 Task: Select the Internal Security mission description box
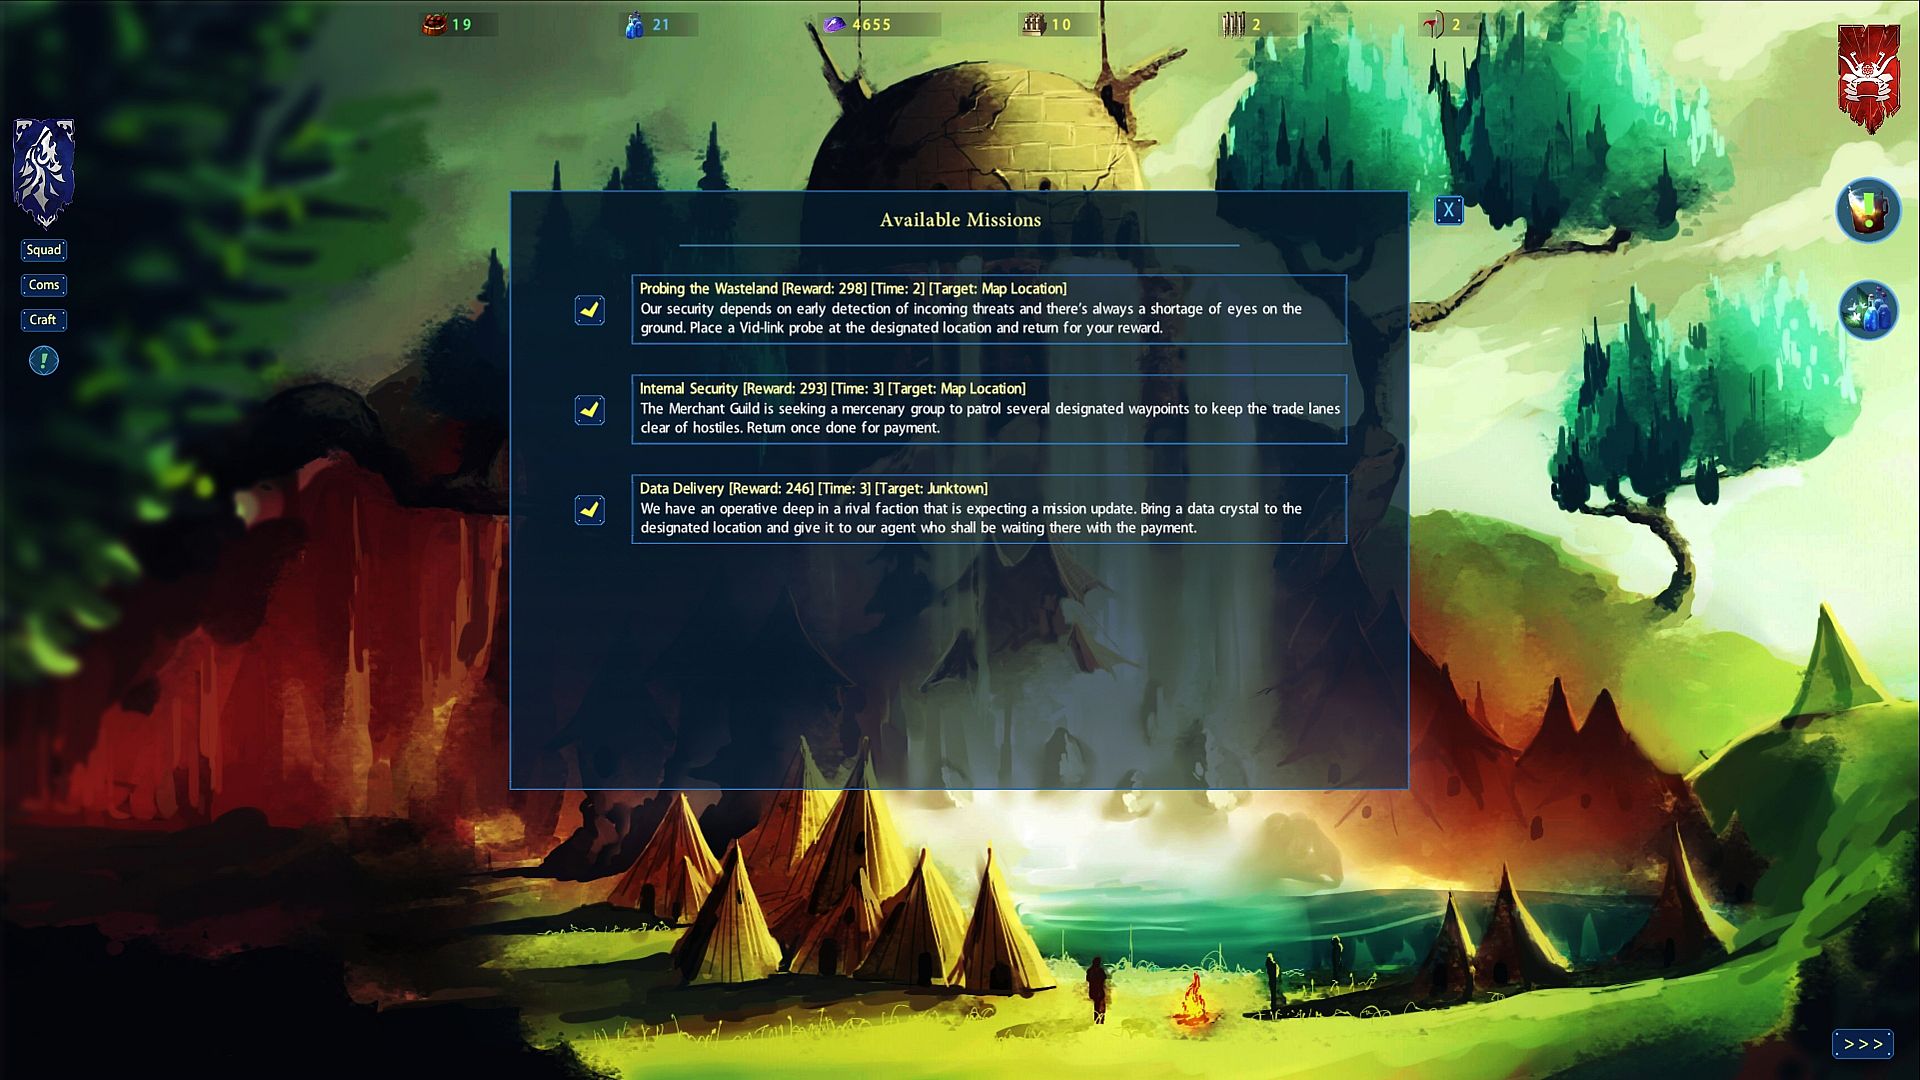(x=989, y=409)
